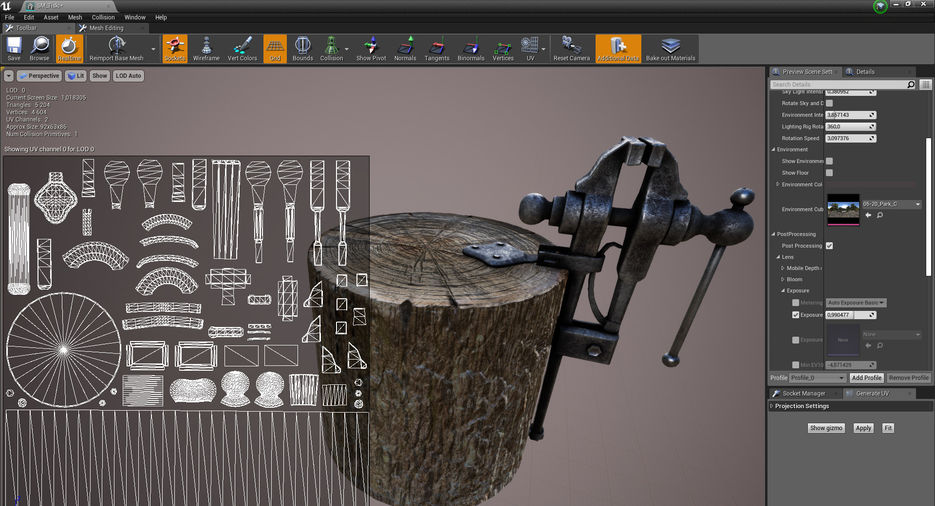The height and width of the screenshot is (506, 935).
Task: Enable the Show Environment checkbox
Action: point(829,161)
